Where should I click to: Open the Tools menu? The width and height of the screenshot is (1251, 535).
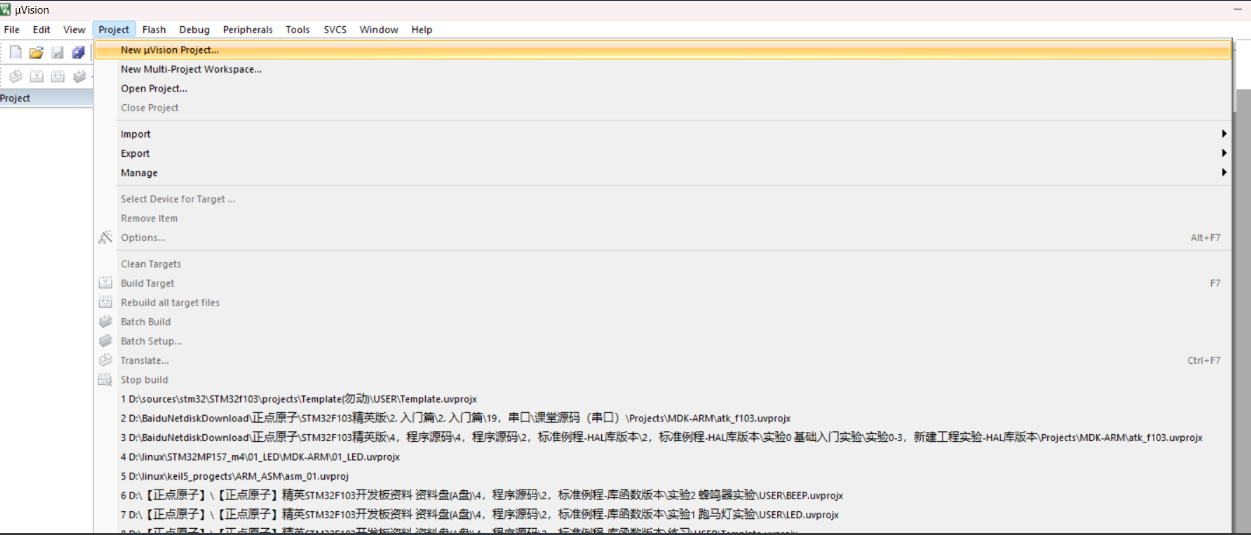click(x=298, y=30)
